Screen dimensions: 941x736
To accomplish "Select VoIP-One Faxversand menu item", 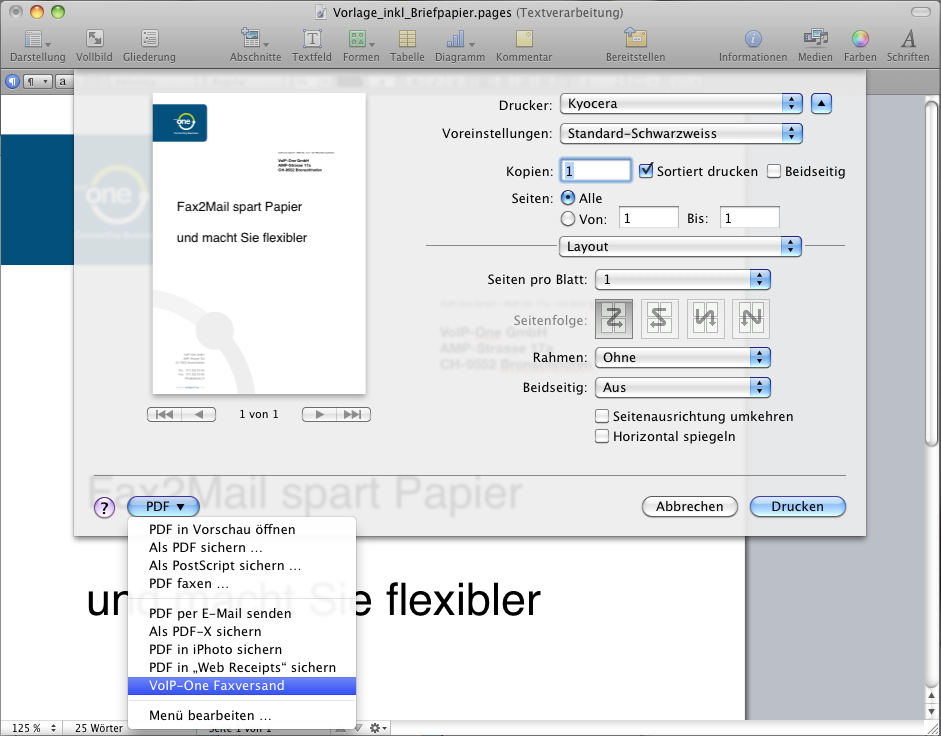I will click(x=242, y=686).
